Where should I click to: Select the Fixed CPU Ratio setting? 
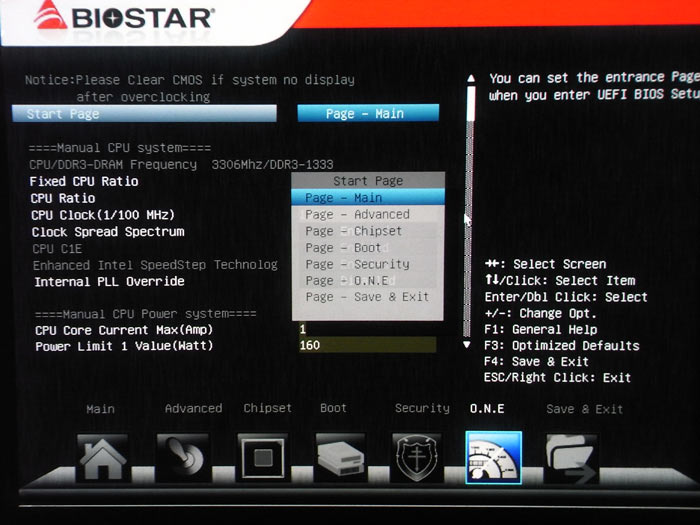pos(84,181)
